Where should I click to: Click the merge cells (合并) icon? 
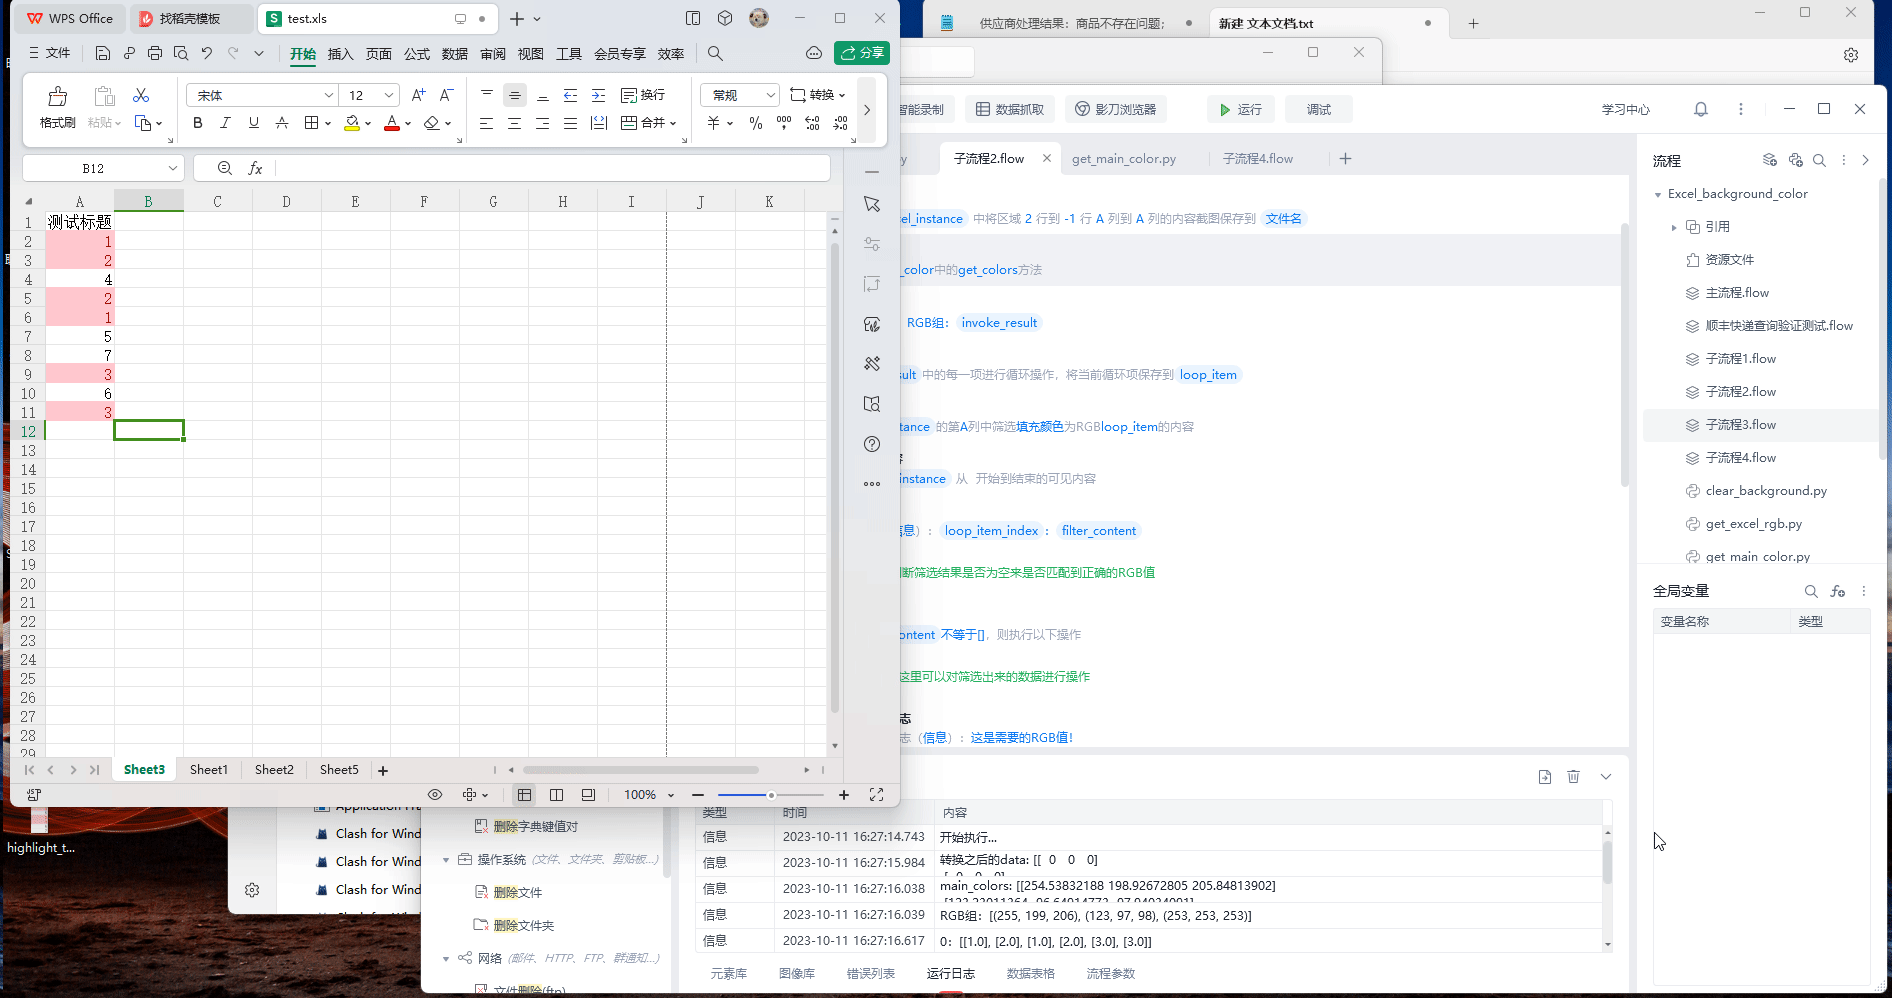tap(648, 123)
